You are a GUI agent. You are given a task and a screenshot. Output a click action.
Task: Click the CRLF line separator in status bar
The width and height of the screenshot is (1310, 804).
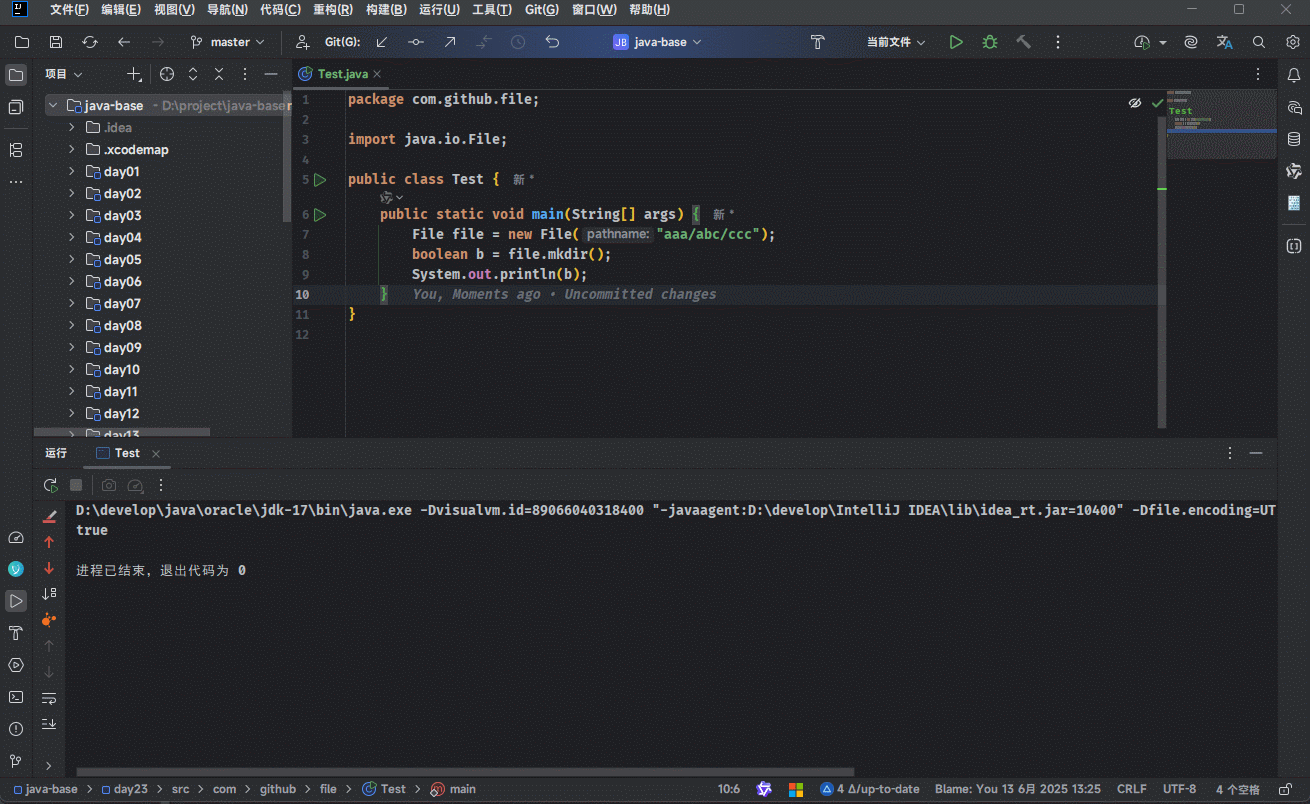(1132, 789)
